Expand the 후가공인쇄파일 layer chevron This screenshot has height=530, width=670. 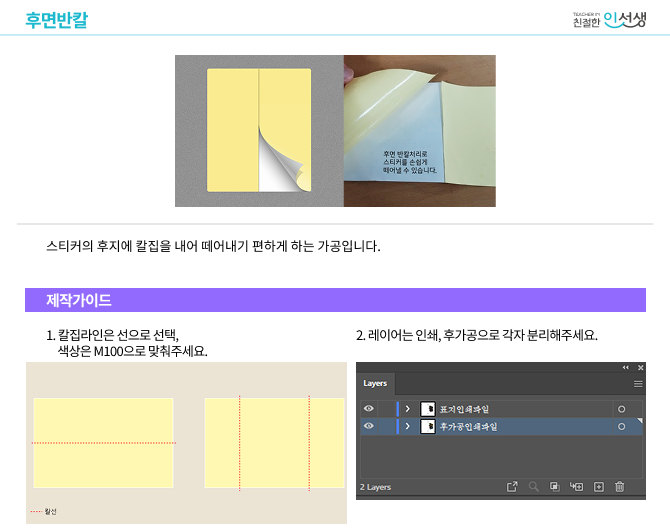coord(408,426)
